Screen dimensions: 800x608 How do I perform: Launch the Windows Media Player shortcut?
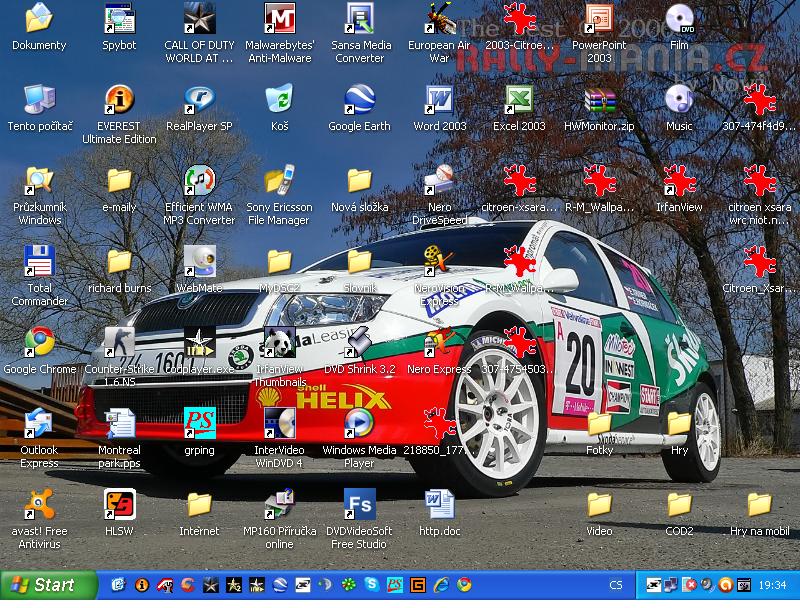[359, 424]
